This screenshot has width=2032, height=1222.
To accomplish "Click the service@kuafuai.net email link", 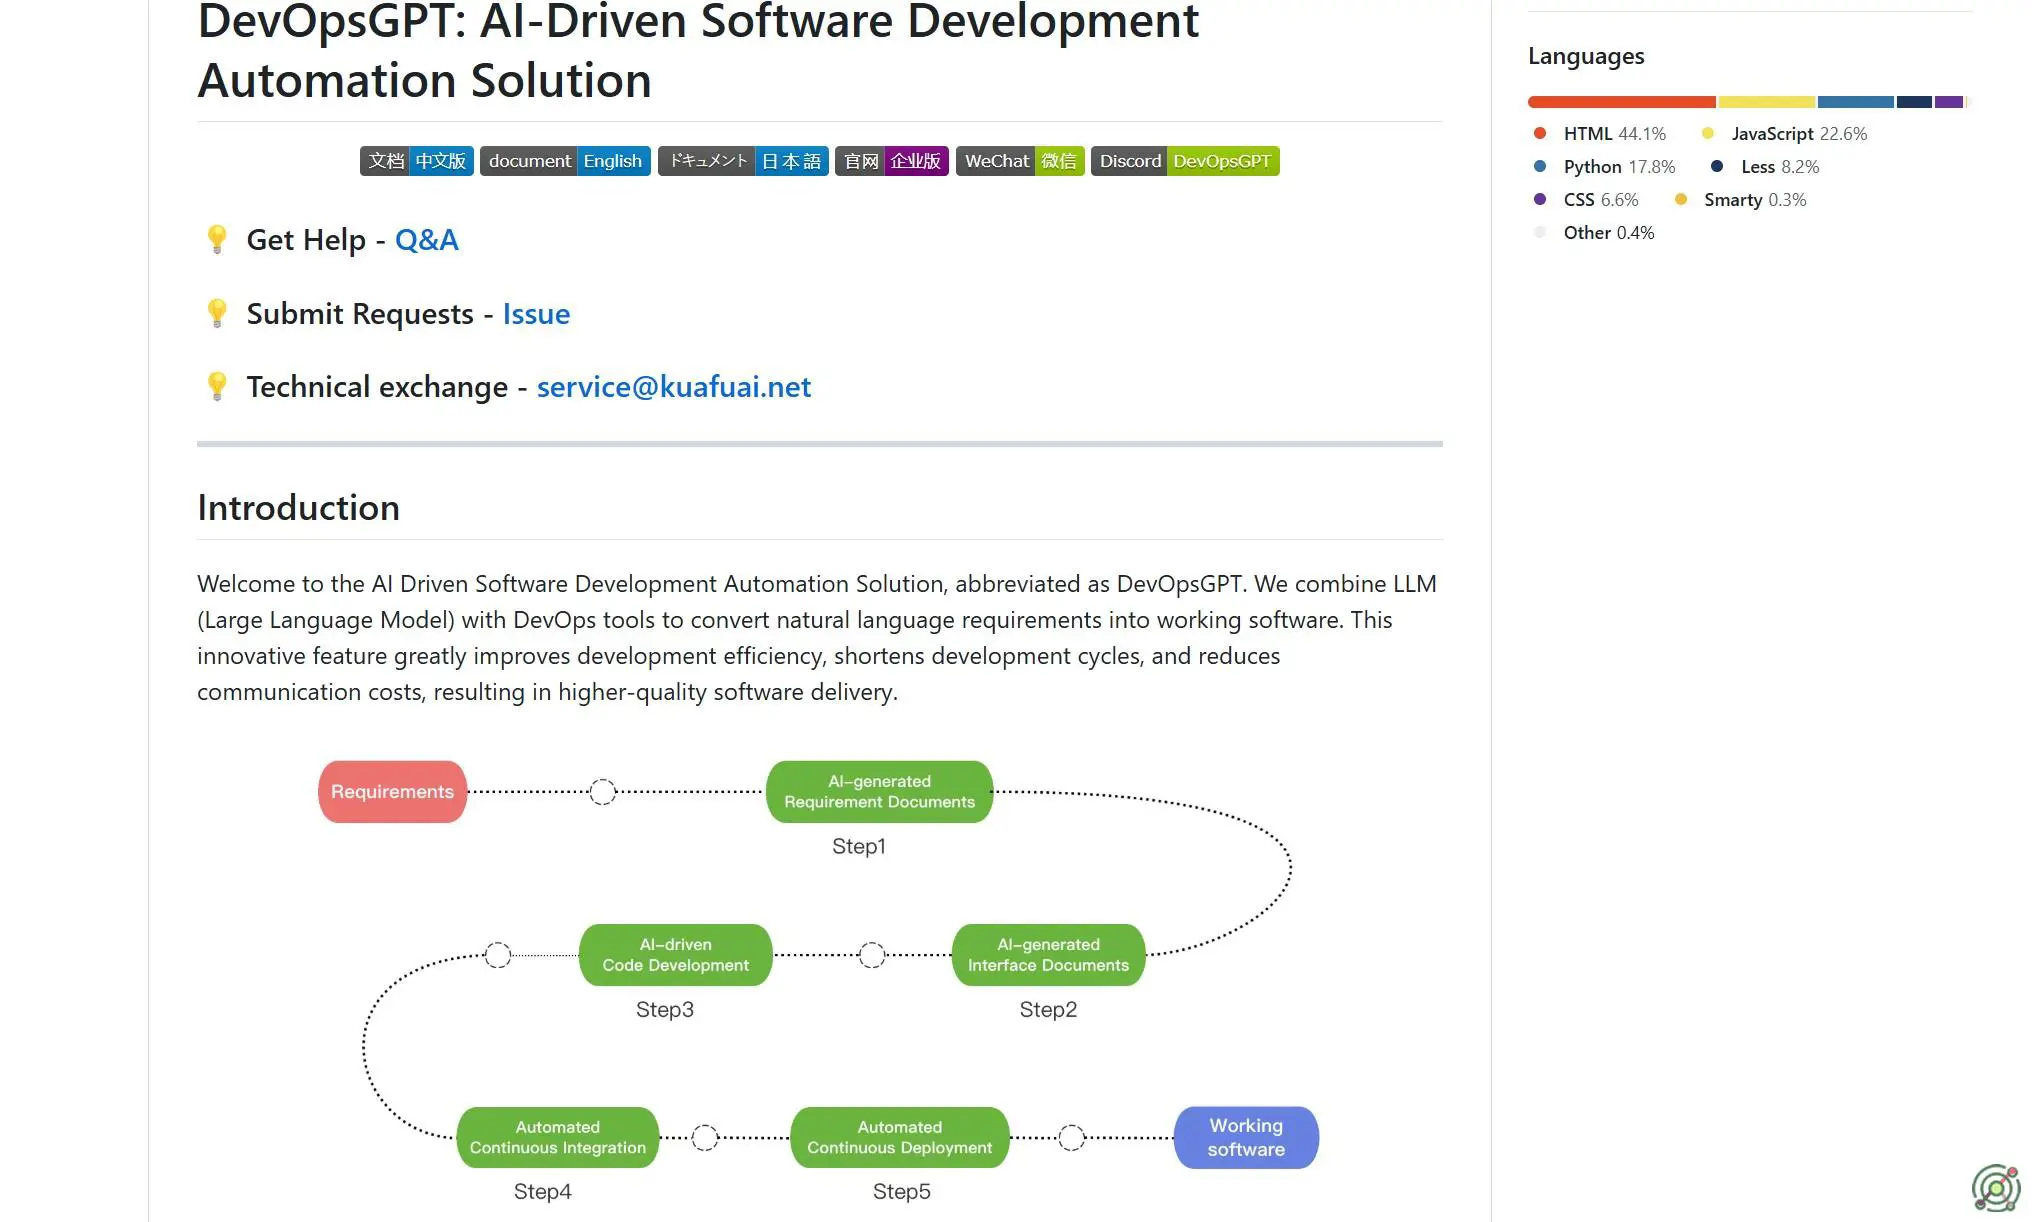I will tap(674, 387).
